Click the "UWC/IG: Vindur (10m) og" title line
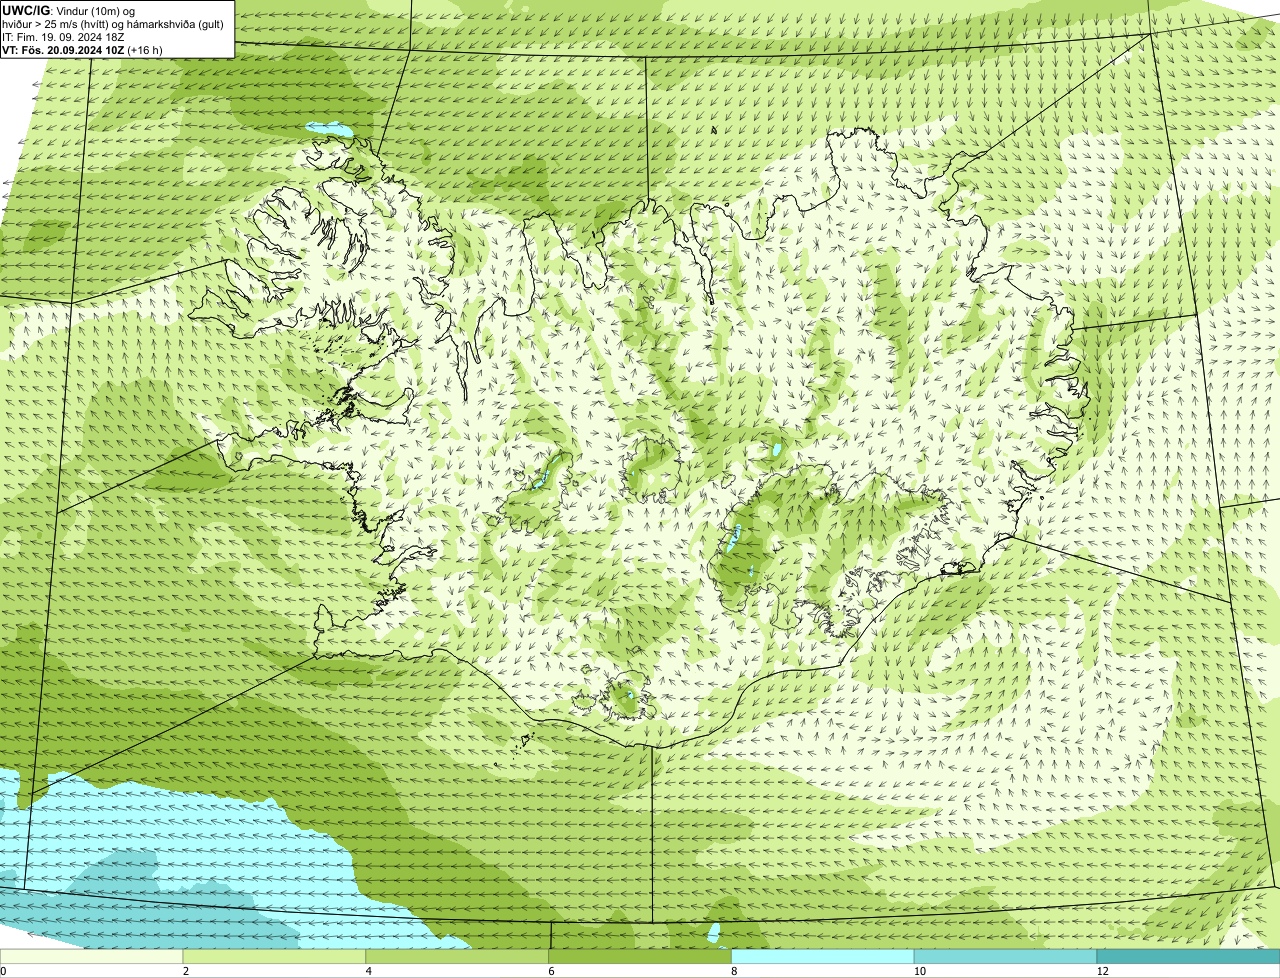Image resolution: width=1280 pixels, height=978 pixels. pyautogui.click(x=68, y=10)
